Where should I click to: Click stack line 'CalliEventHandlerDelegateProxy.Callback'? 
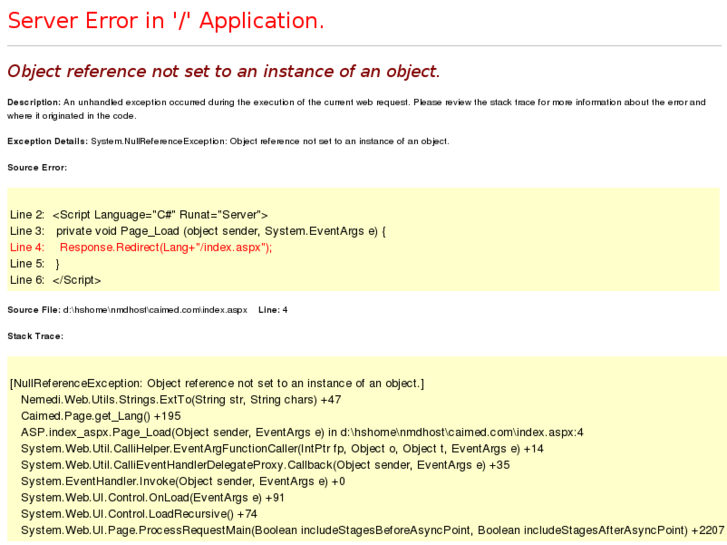click(x=265, y=465)
